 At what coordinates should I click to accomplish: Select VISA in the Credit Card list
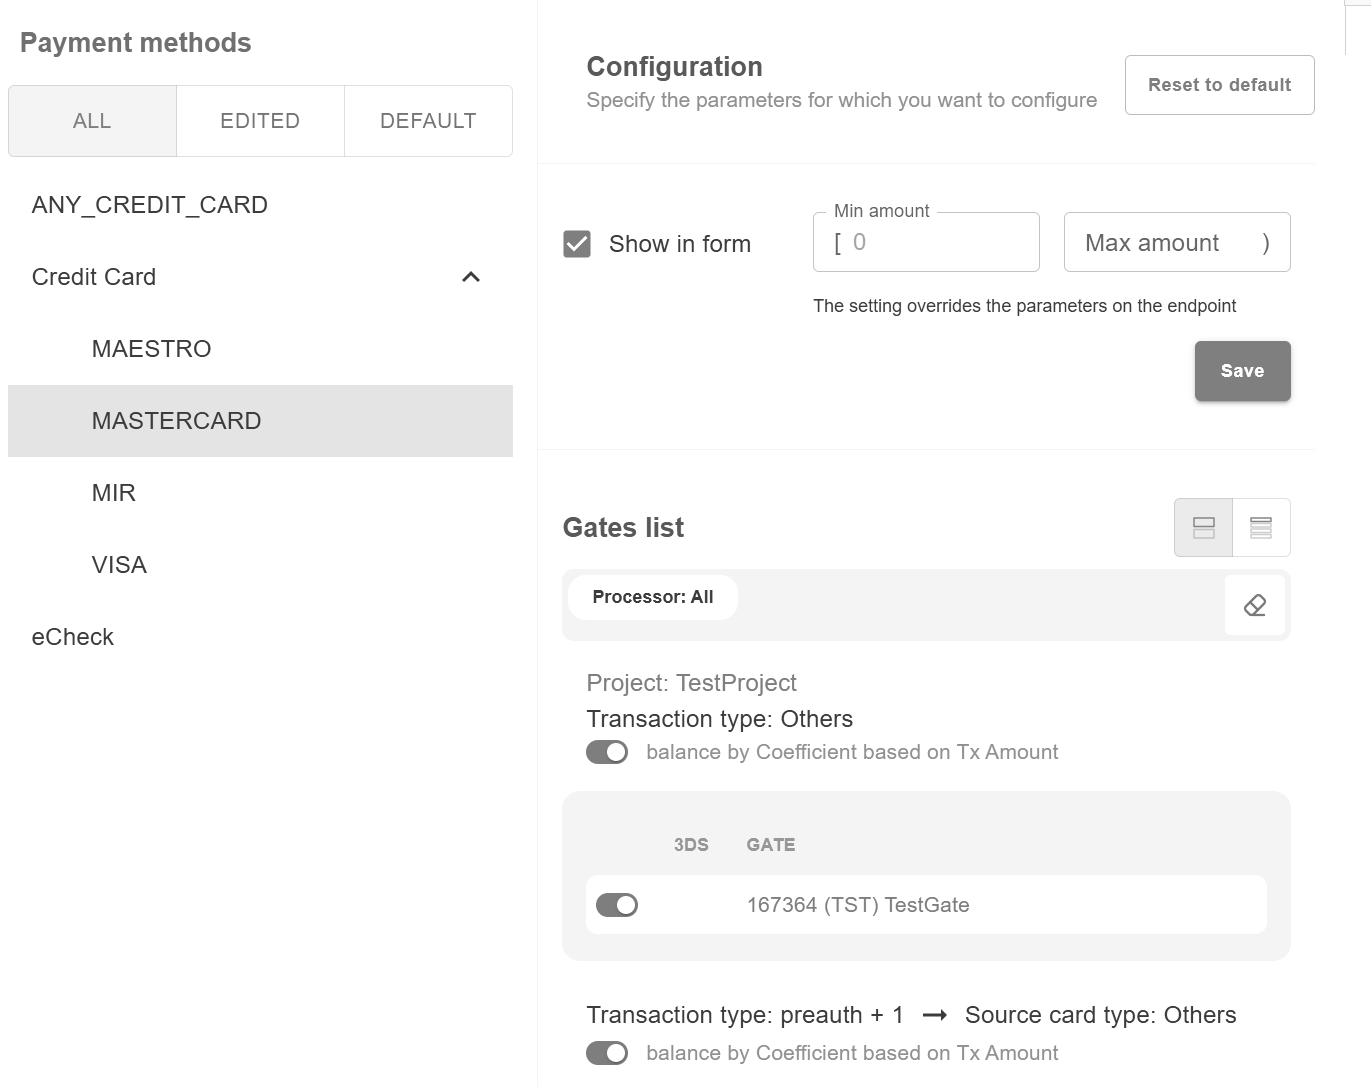click(119, 565)
